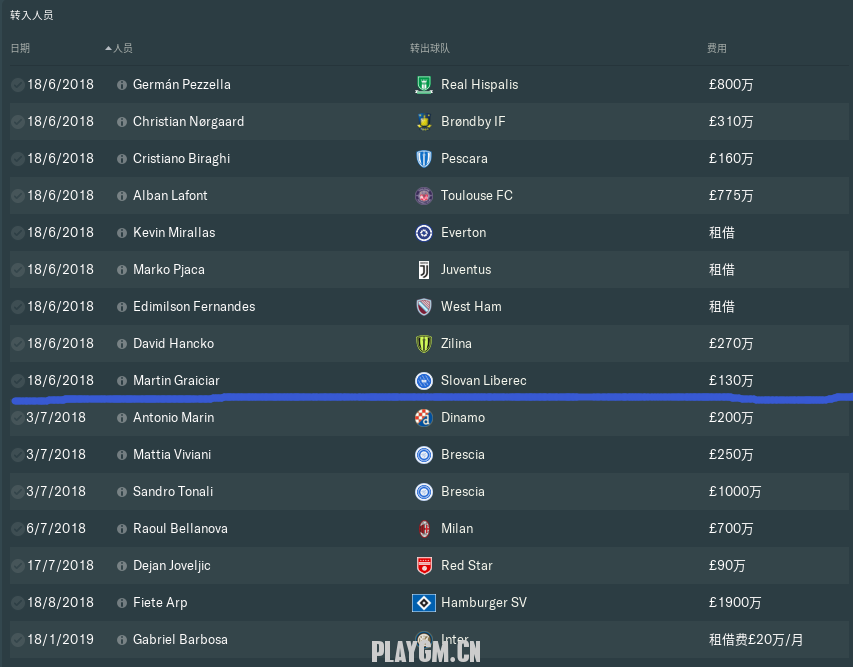
Task: Toggle the checkmark for Alban Lafont row
Action: pyautogui.click(x=17, y=196)
